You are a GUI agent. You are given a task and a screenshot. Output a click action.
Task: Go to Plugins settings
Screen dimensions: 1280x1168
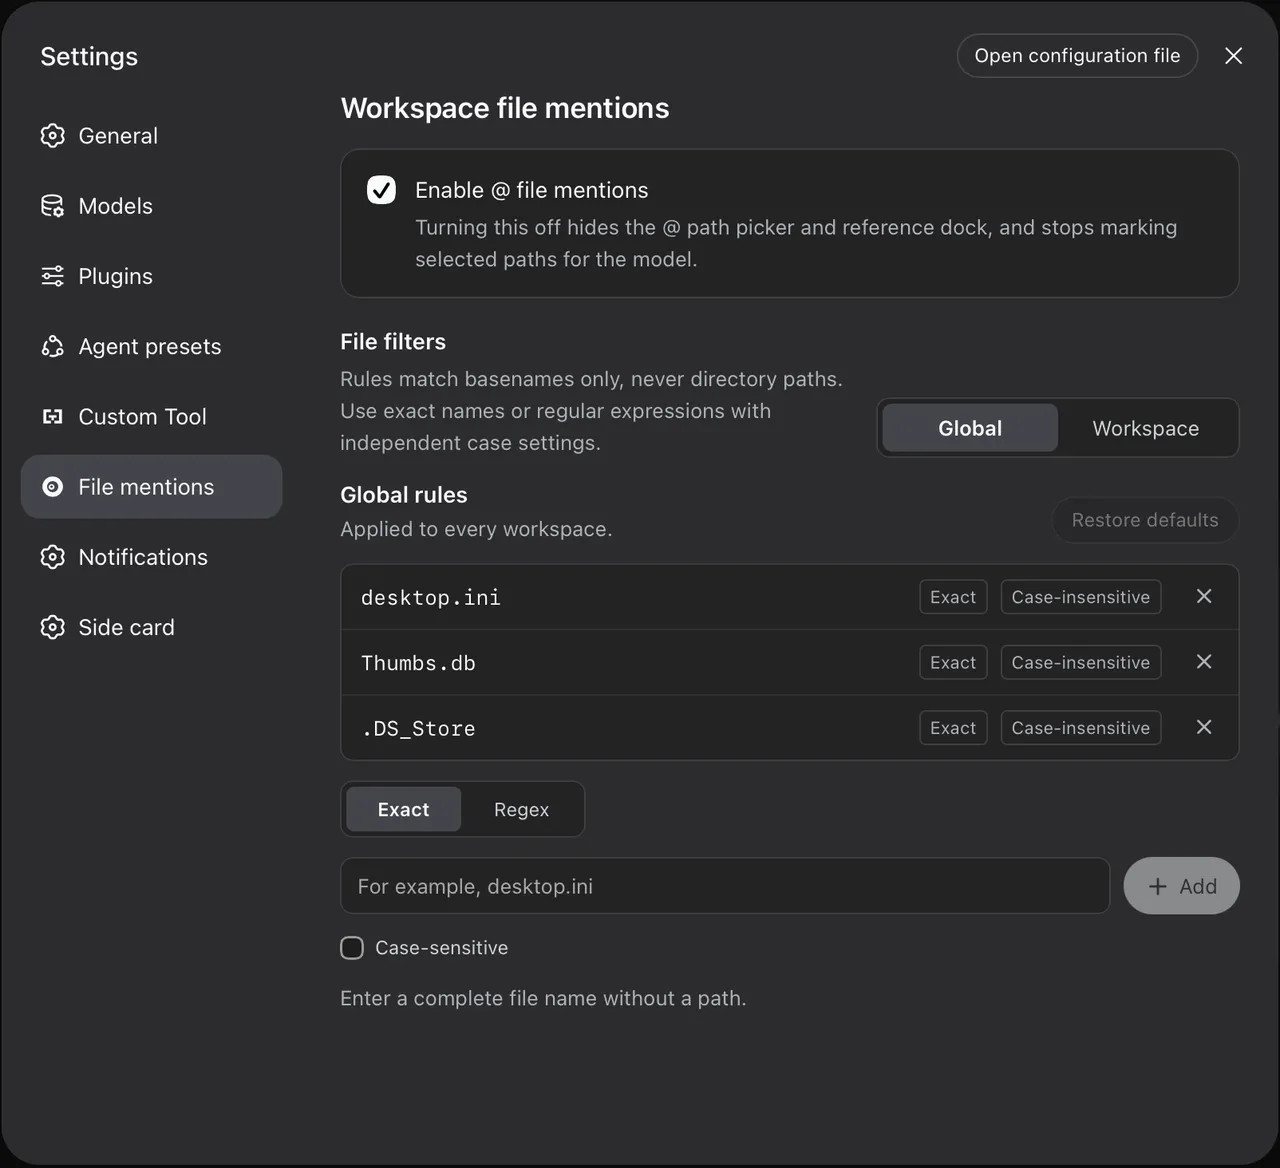coord(151,276)
